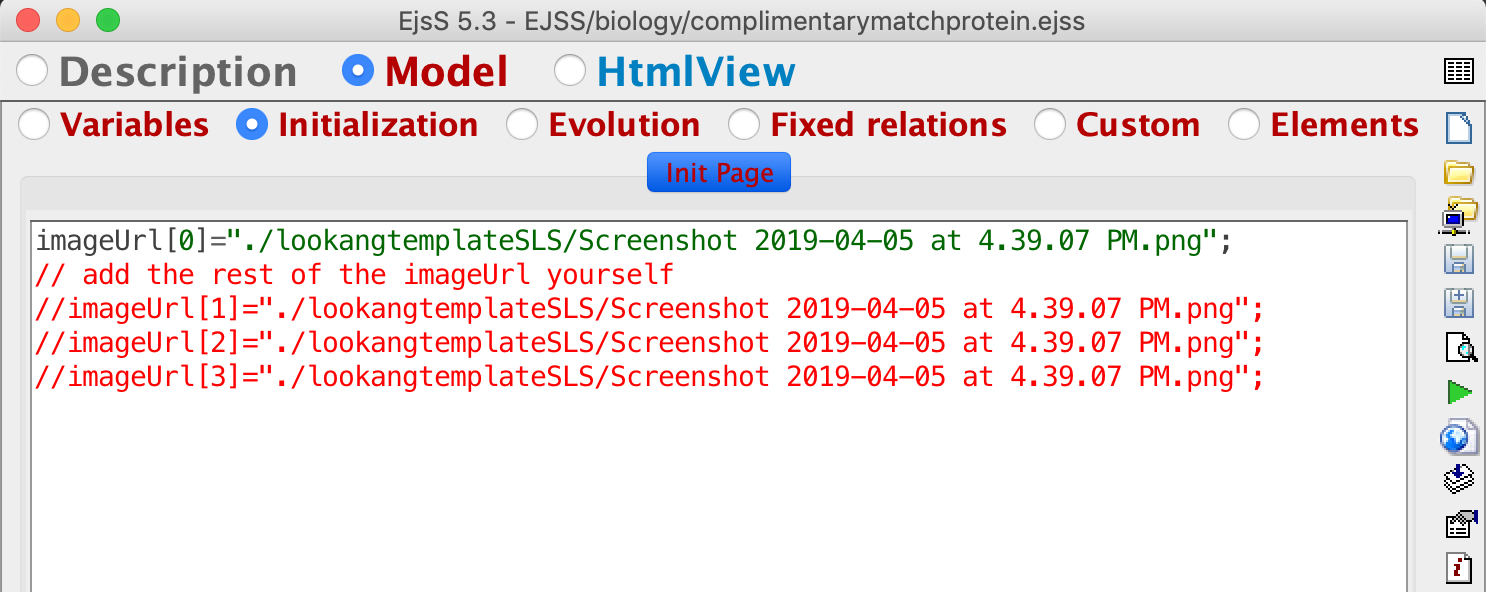Screen dimensions: 1486x592
Task: Switch to the HtmlView panel
Action: click(x=570, y=71)
